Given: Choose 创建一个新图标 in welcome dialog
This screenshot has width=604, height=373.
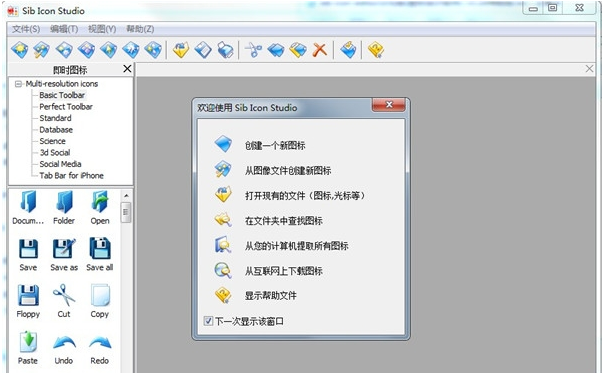Looking at the screenshot, I should [x=275, y=145].
